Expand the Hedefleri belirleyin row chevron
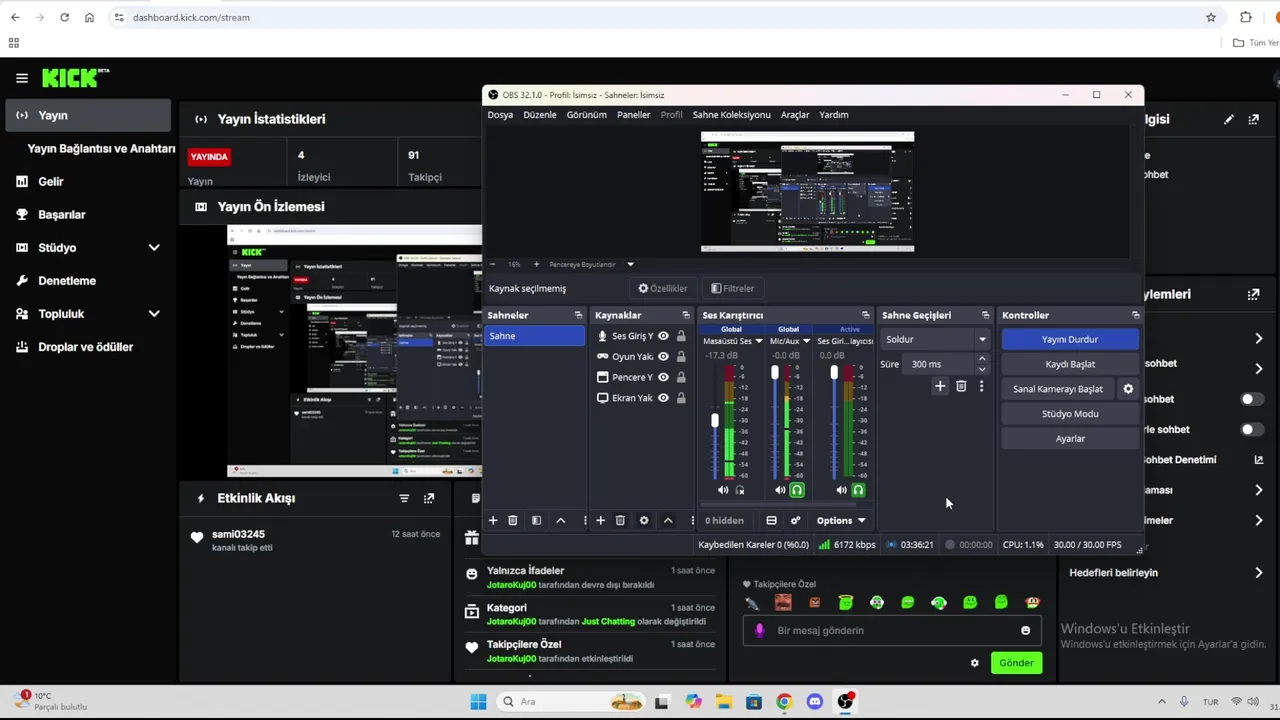This screenshot has height=720, width=1280. pyautogui.click(x=1258, y=573)
